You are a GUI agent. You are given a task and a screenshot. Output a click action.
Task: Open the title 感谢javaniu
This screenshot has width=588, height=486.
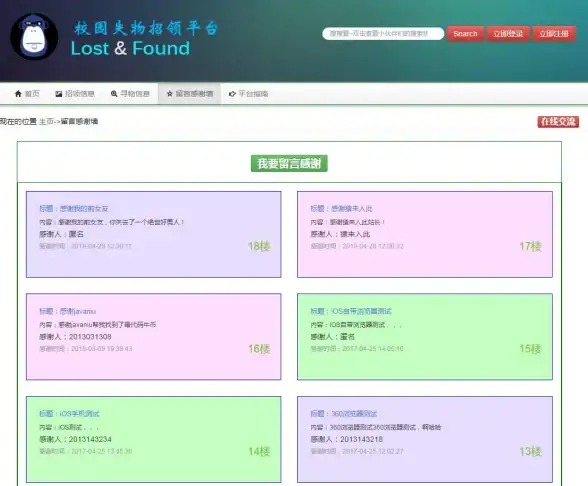68,311
